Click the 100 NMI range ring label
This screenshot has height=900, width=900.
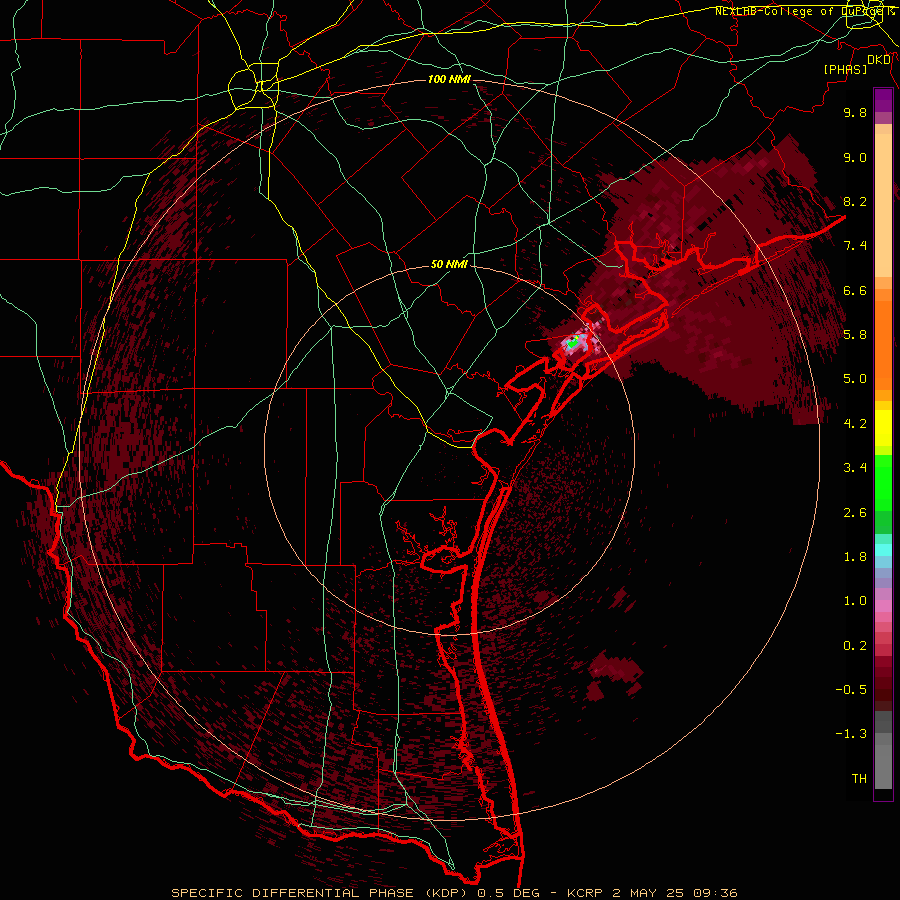pos(449,79)
